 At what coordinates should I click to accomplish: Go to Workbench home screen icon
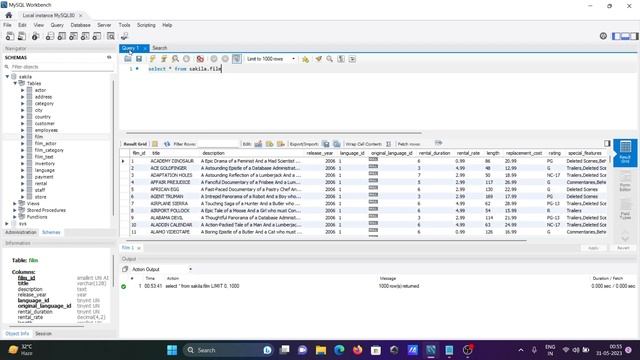9,15
